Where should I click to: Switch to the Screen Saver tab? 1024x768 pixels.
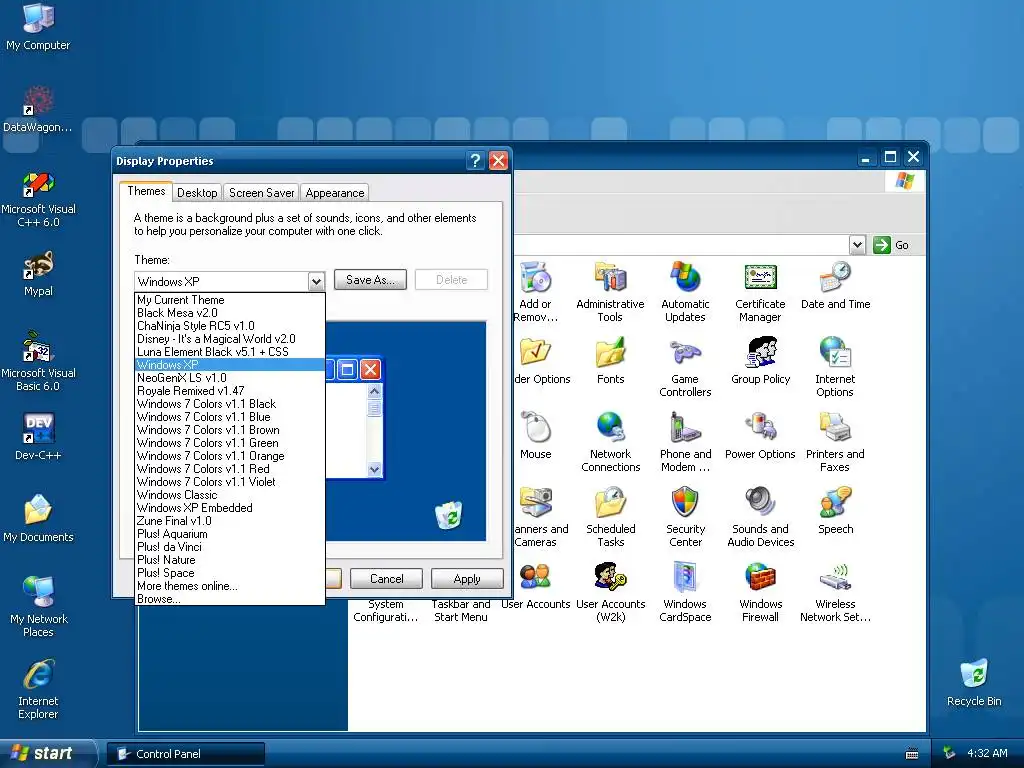tap(261, 193)
